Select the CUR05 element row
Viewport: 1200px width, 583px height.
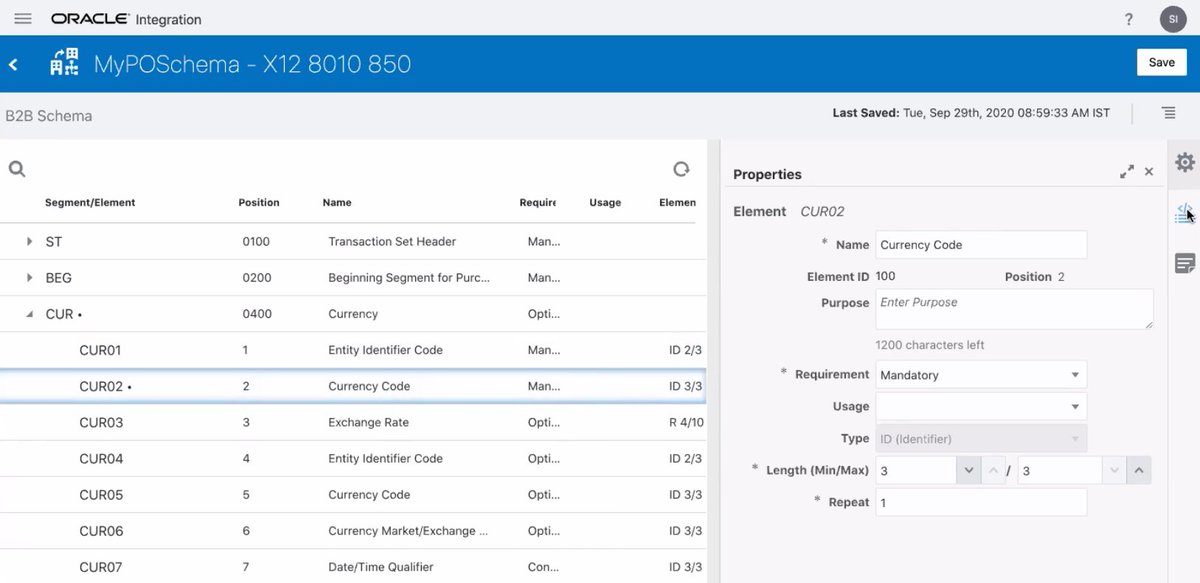(353, 494)
